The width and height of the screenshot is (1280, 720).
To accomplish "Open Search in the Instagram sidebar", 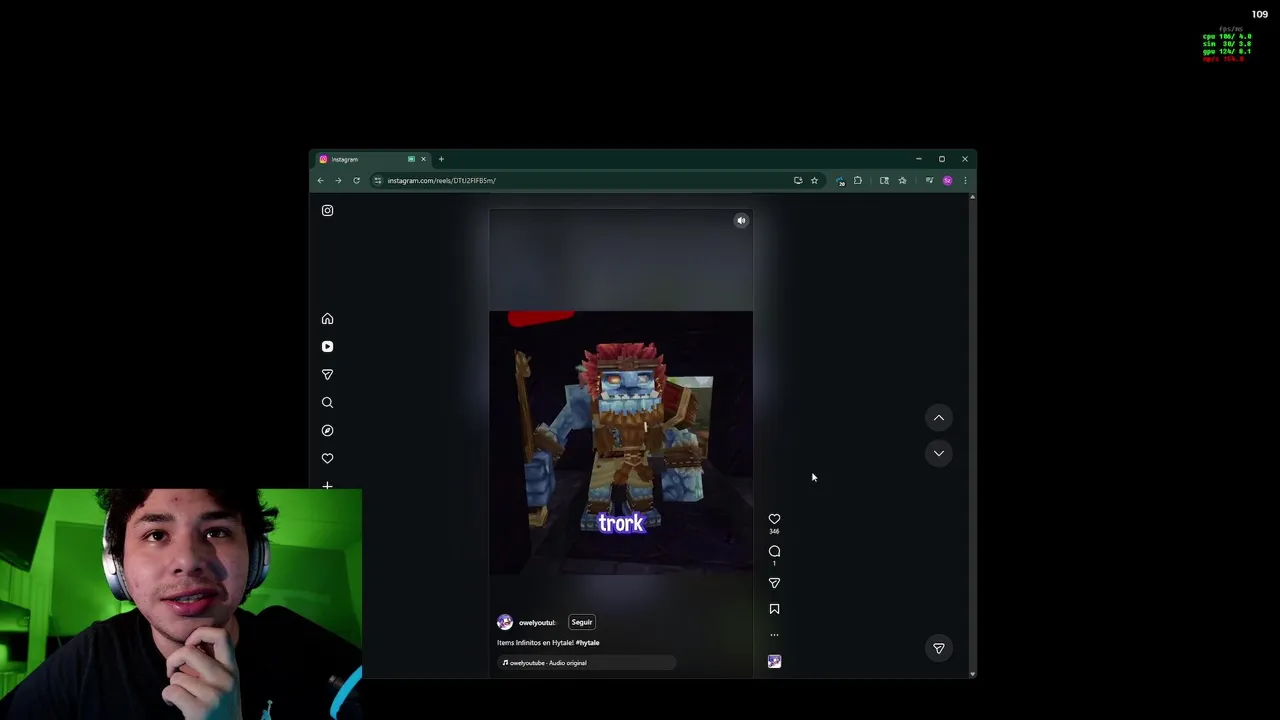I will [x=327, y=402].
